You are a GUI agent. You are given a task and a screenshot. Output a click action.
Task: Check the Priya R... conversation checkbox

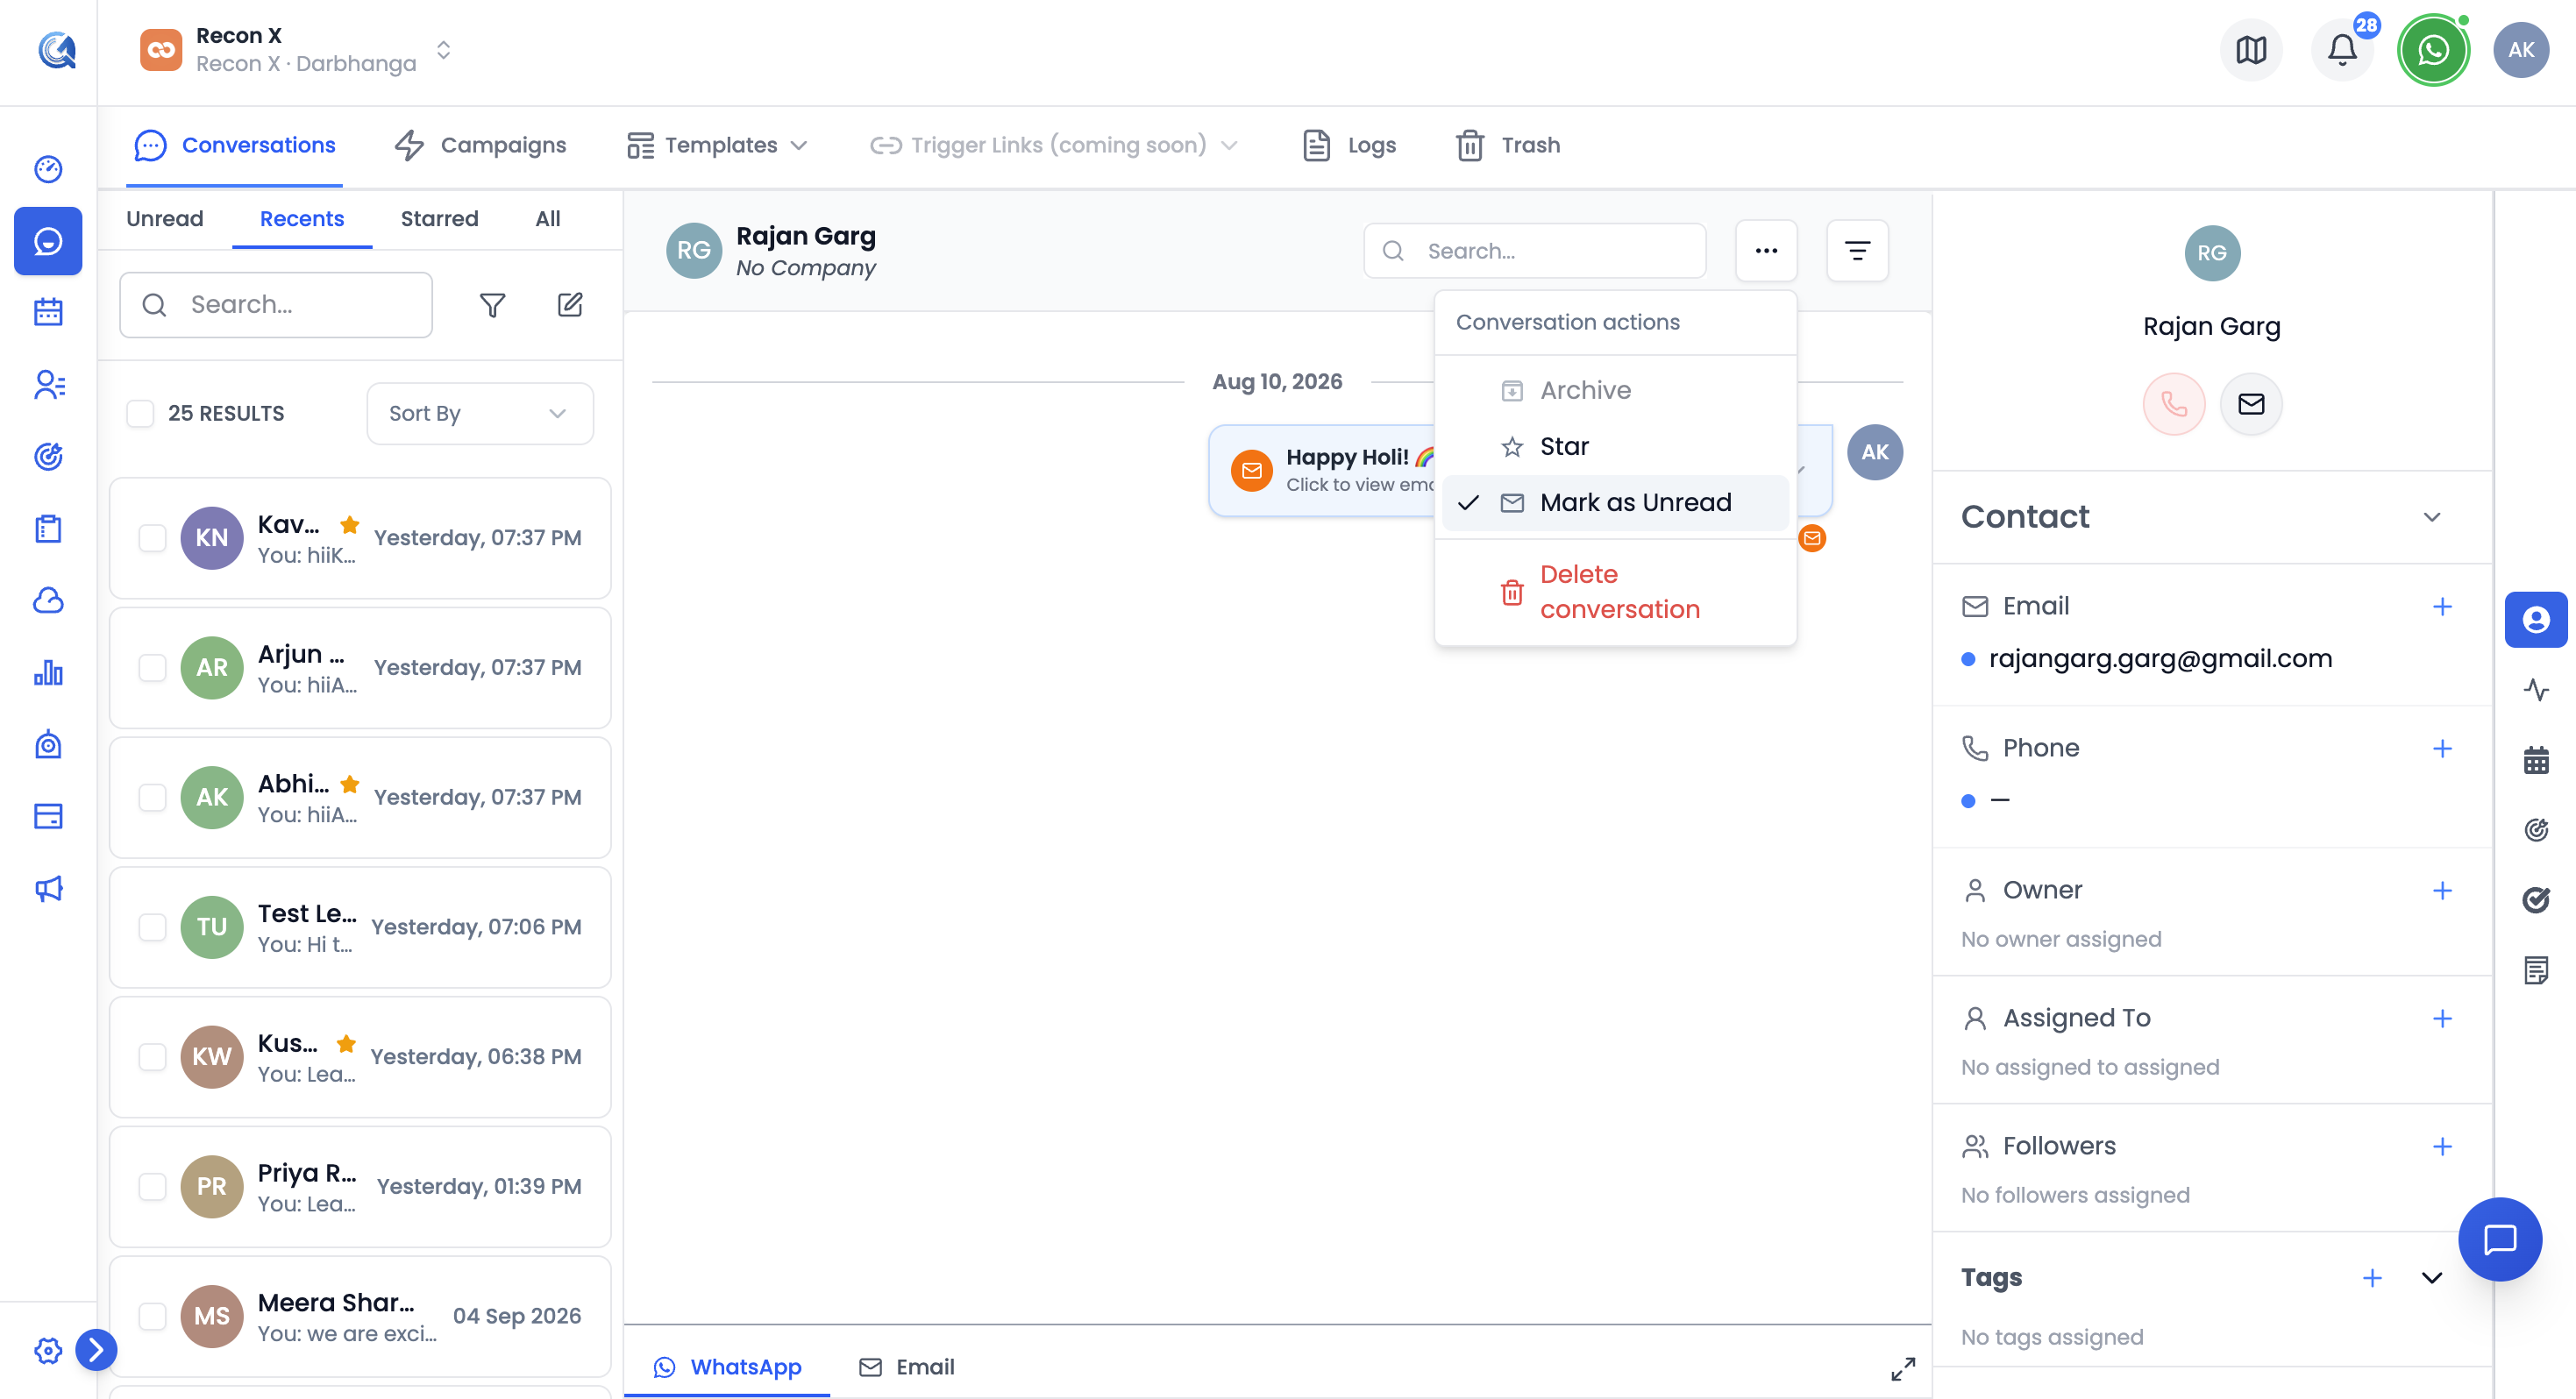coord(152,1187)
